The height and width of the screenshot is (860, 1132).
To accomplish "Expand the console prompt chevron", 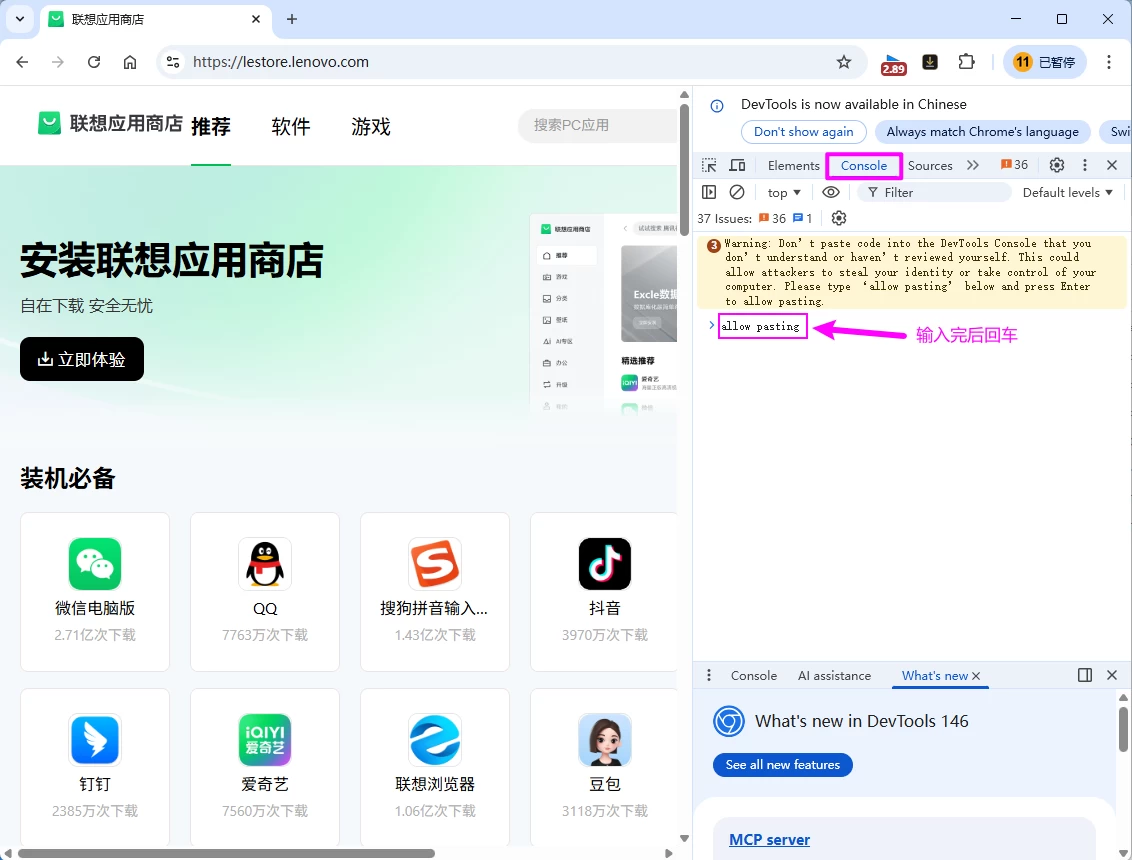I will [711, 326].
